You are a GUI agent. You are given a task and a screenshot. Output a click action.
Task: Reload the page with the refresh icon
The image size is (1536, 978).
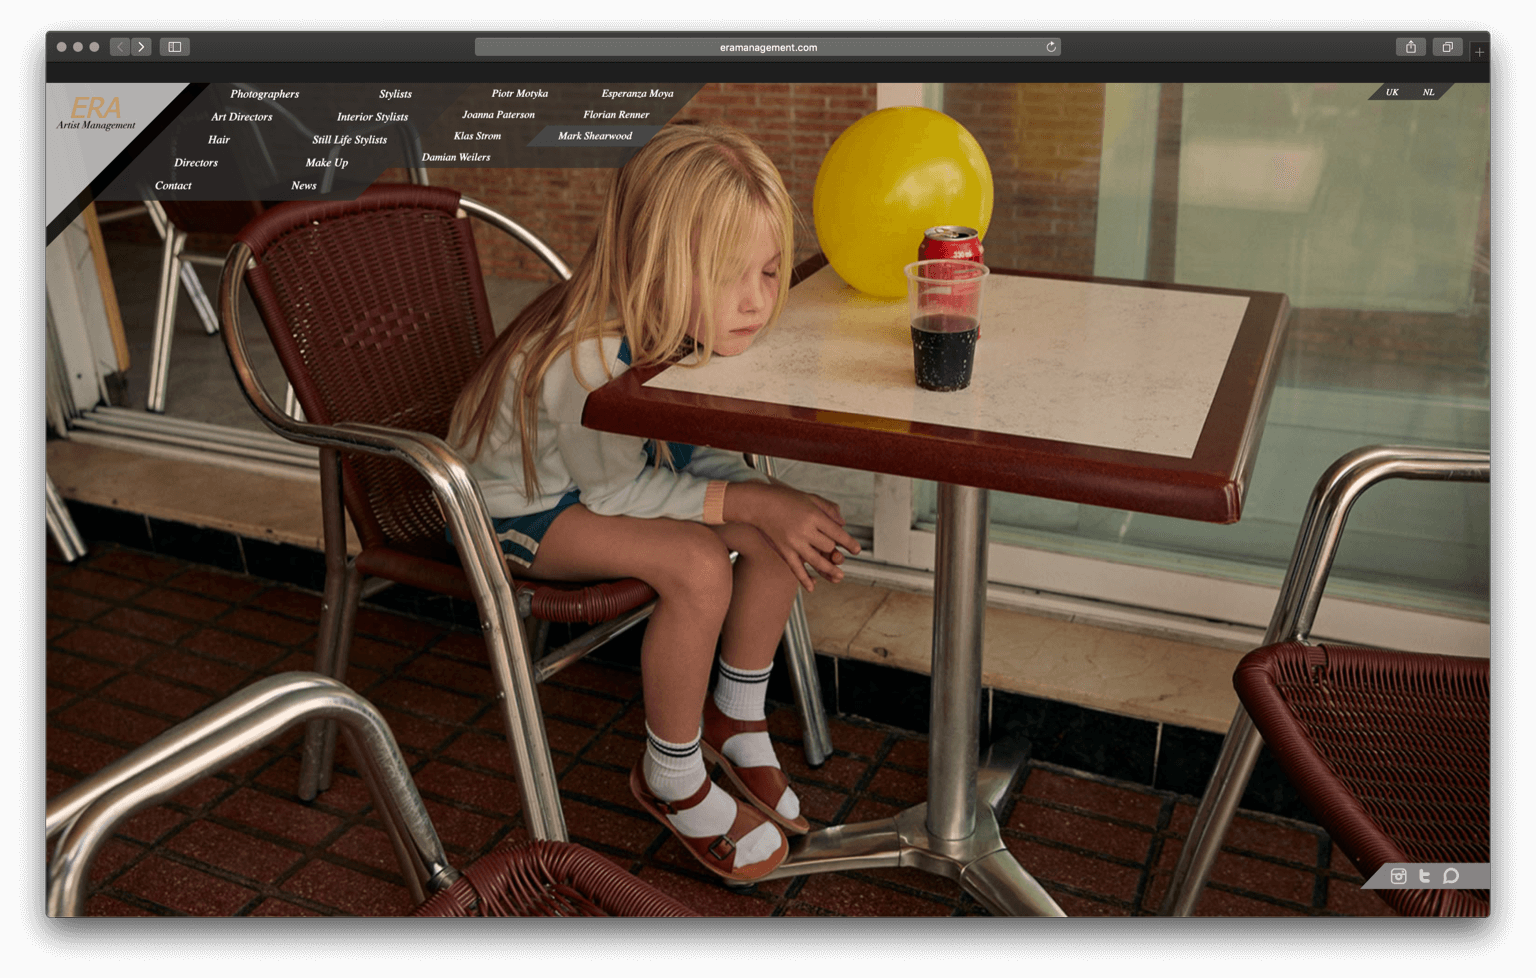click(x=1051, y=47)
